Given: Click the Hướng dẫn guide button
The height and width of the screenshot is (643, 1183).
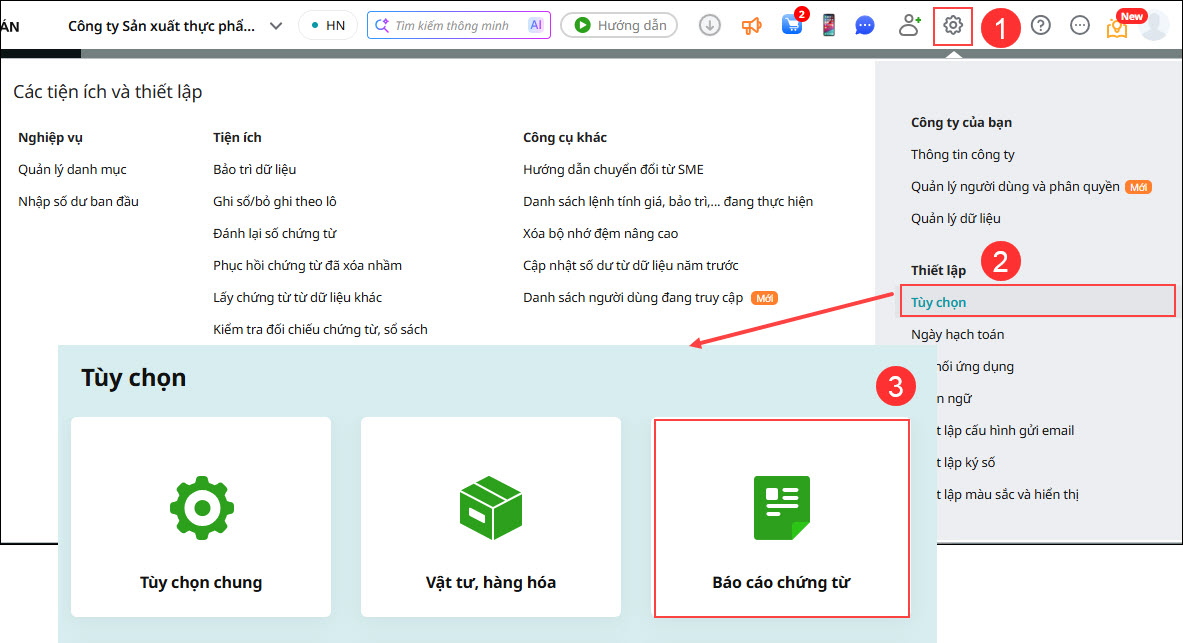Looking at the screenshot, I should [x=619, y=25].
